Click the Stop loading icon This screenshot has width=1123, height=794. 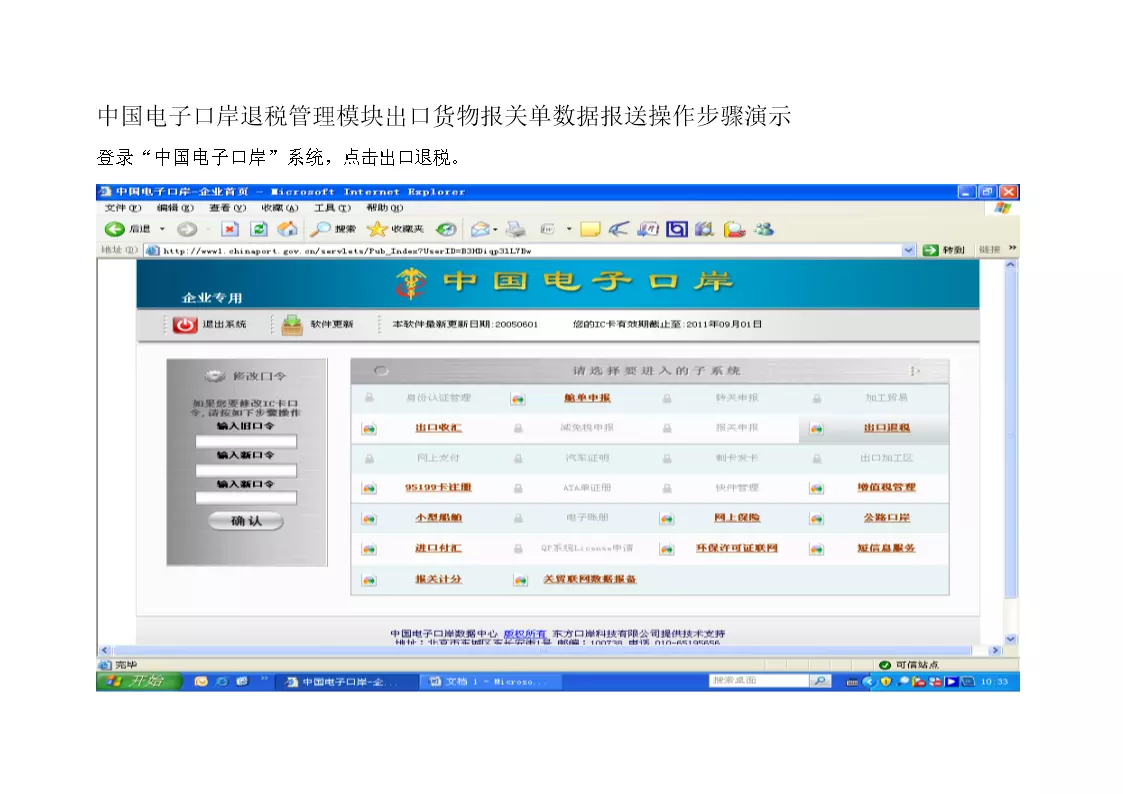230,229
